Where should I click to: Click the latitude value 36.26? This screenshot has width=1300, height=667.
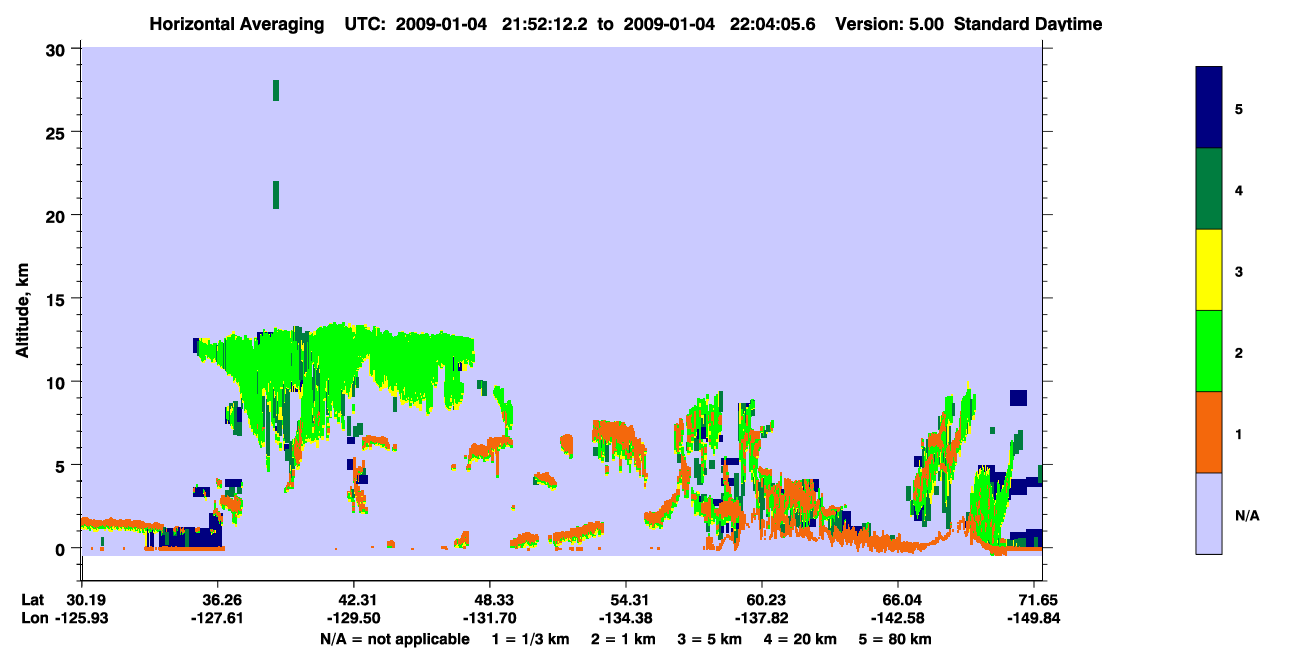[218, 600]
